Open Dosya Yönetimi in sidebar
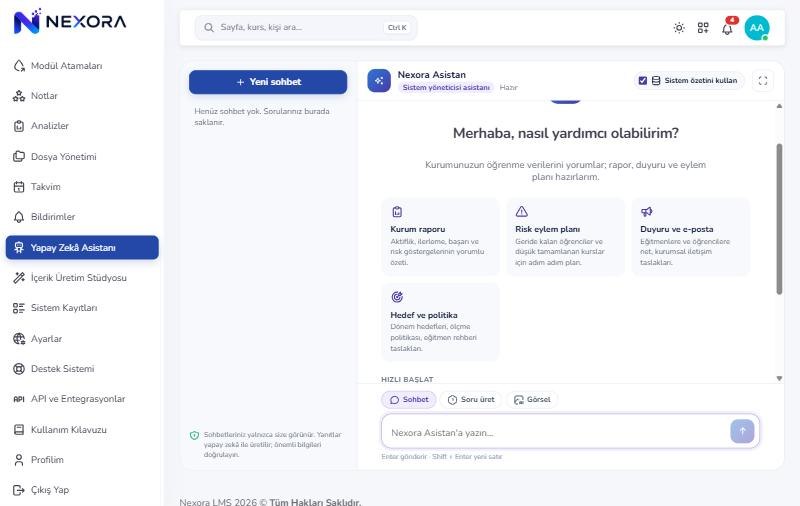The image size is (800, 506). [x=82, y=157]
